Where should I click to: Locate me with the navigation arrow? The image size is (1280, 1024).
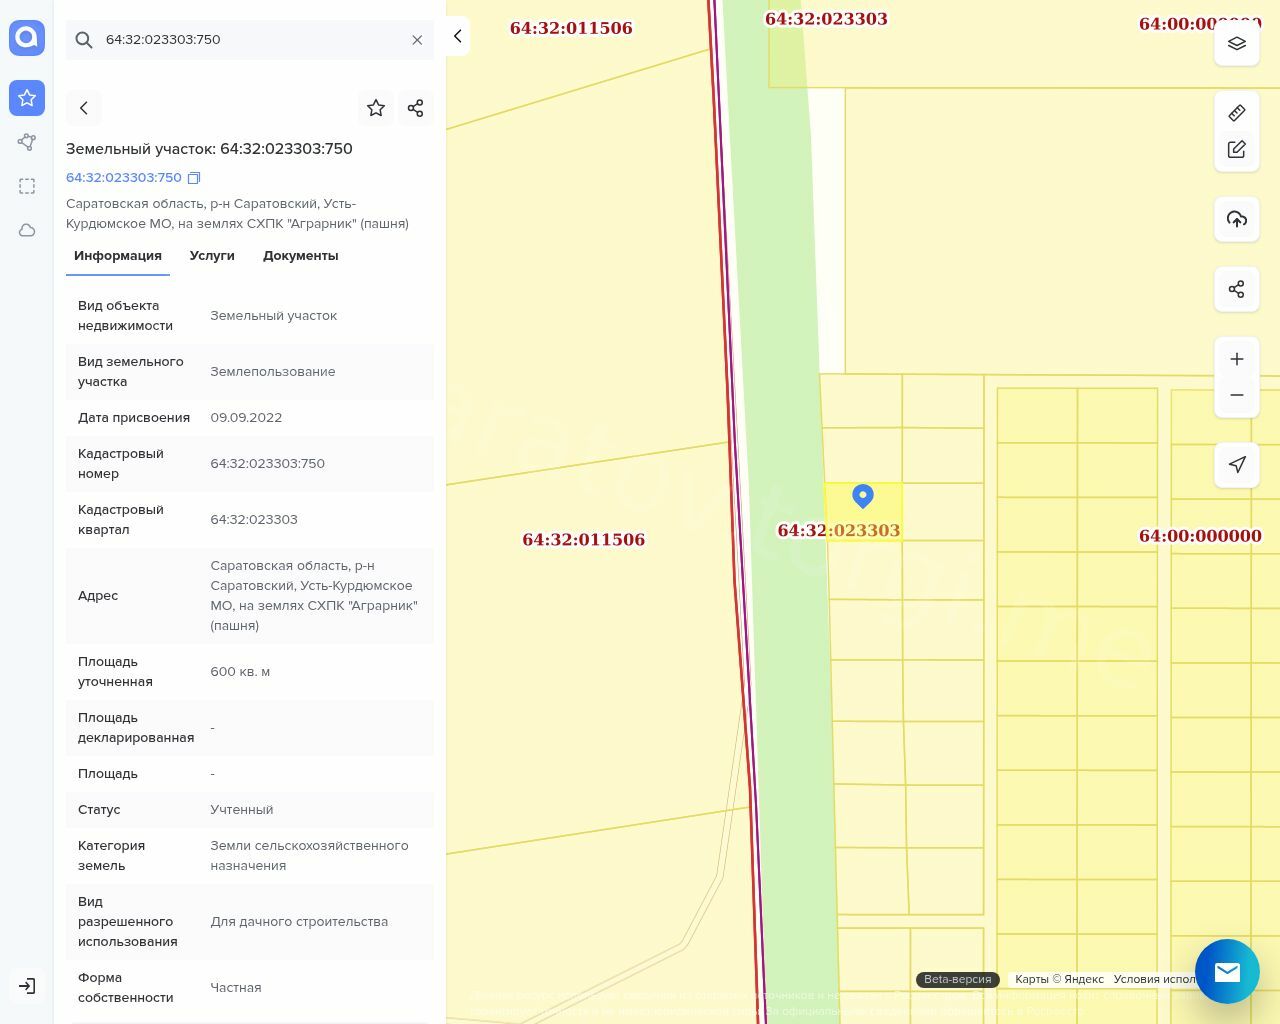1236,464
